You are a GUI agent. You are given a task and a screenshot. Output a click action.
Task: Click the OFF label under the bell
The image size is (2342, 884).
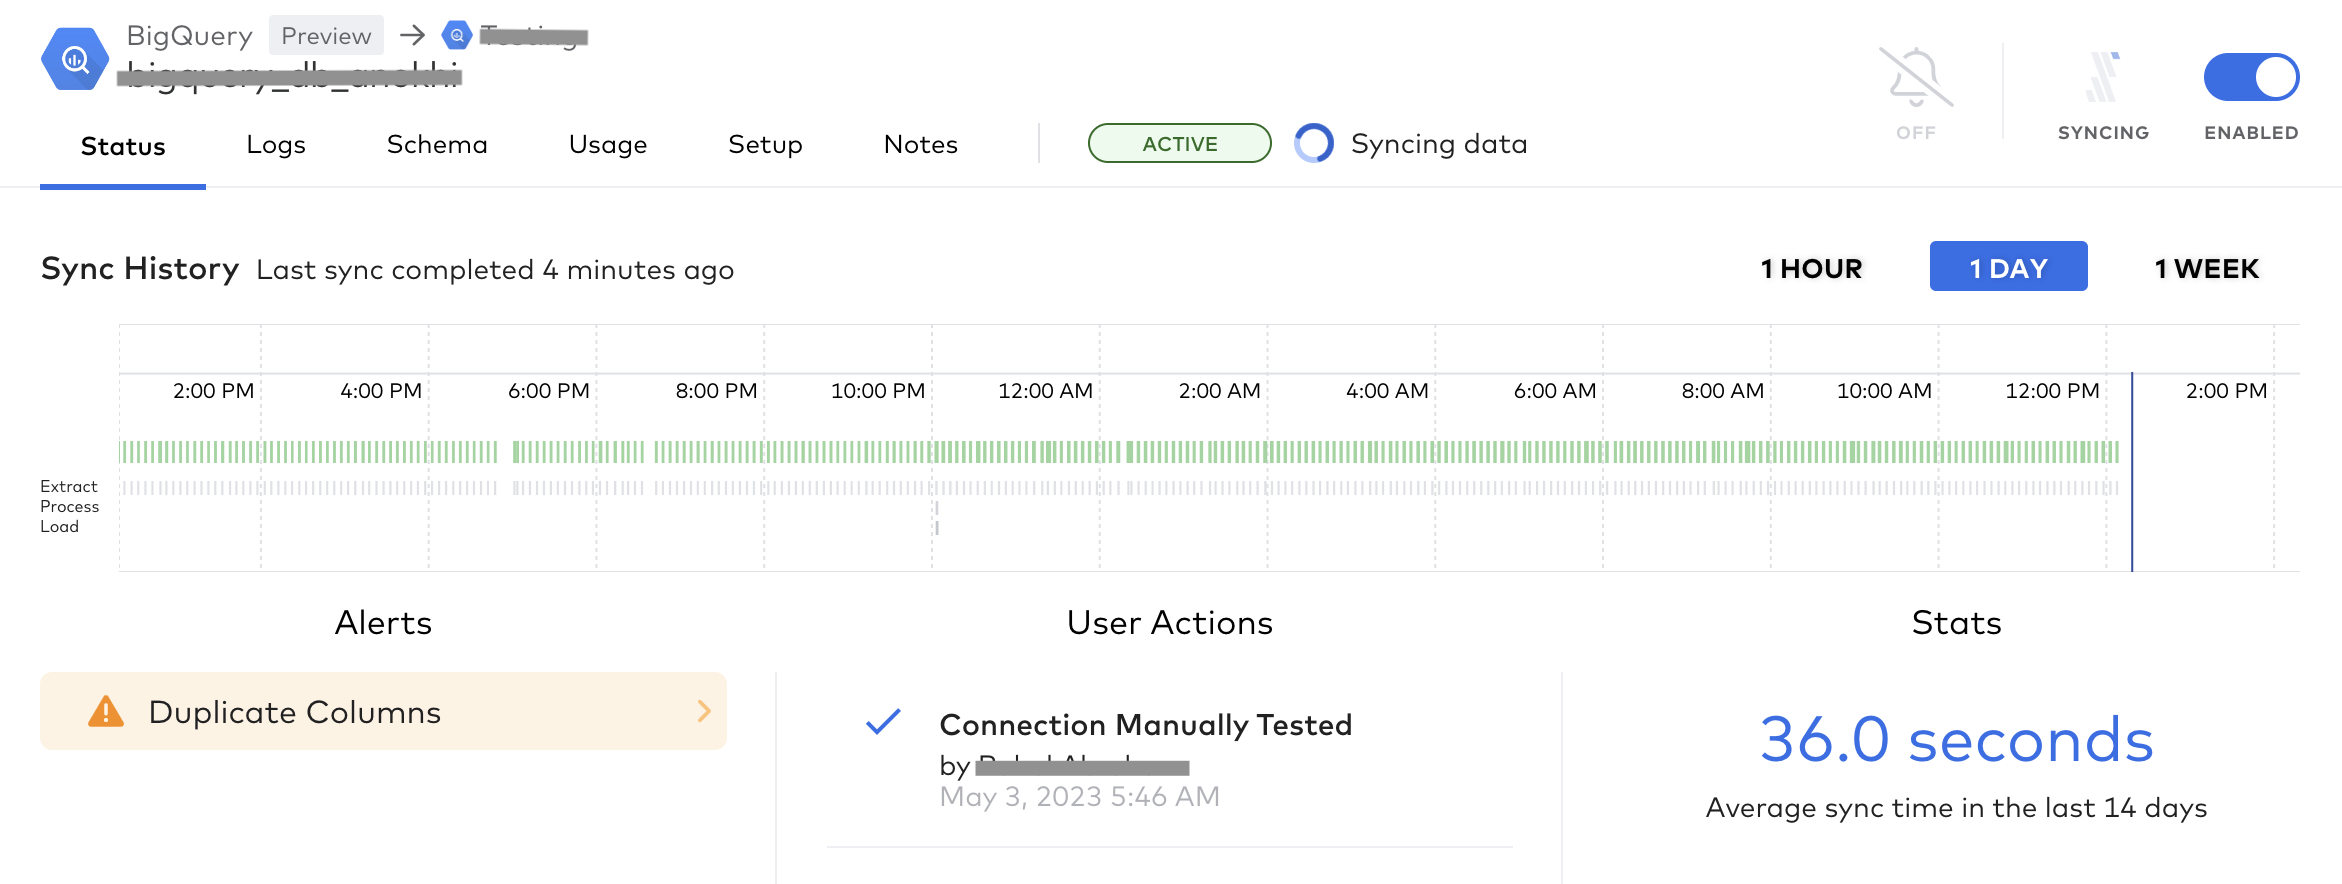tap(1916, 133)
